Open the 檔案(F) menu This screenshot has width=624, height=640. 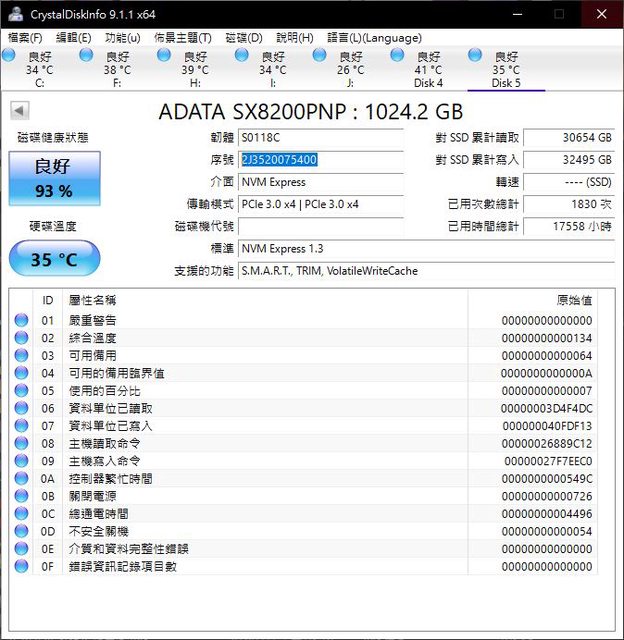25,38
